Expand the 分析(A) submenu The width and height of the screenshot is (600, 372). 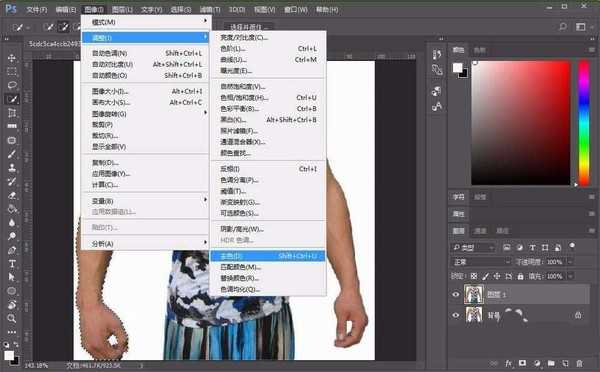(145, 243)
